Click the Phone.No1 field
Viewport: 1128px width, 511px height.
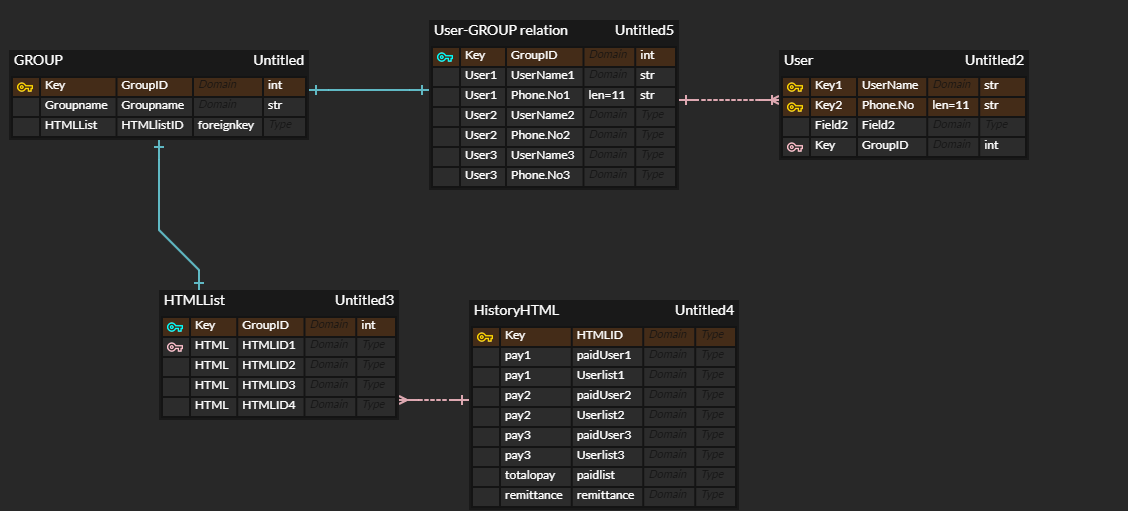(x=545, y=96)
